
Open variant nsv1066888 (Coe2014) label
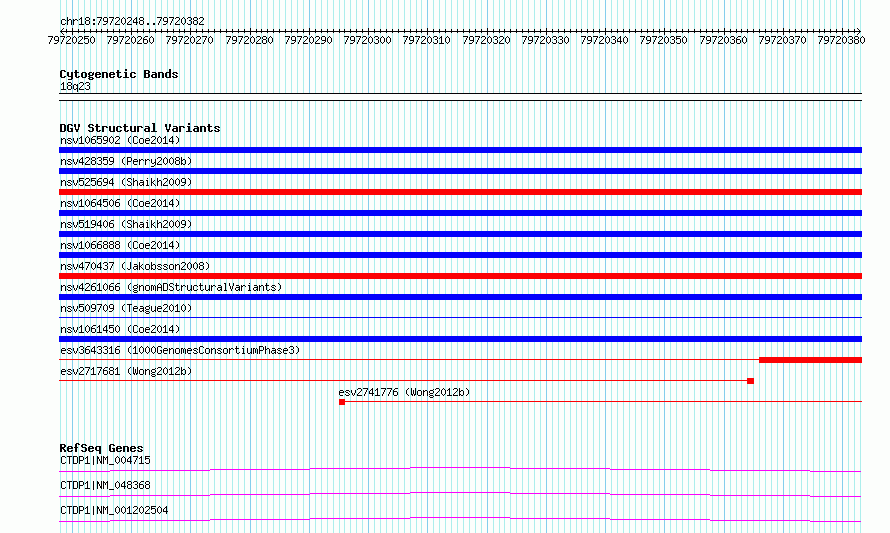[120, 245]
